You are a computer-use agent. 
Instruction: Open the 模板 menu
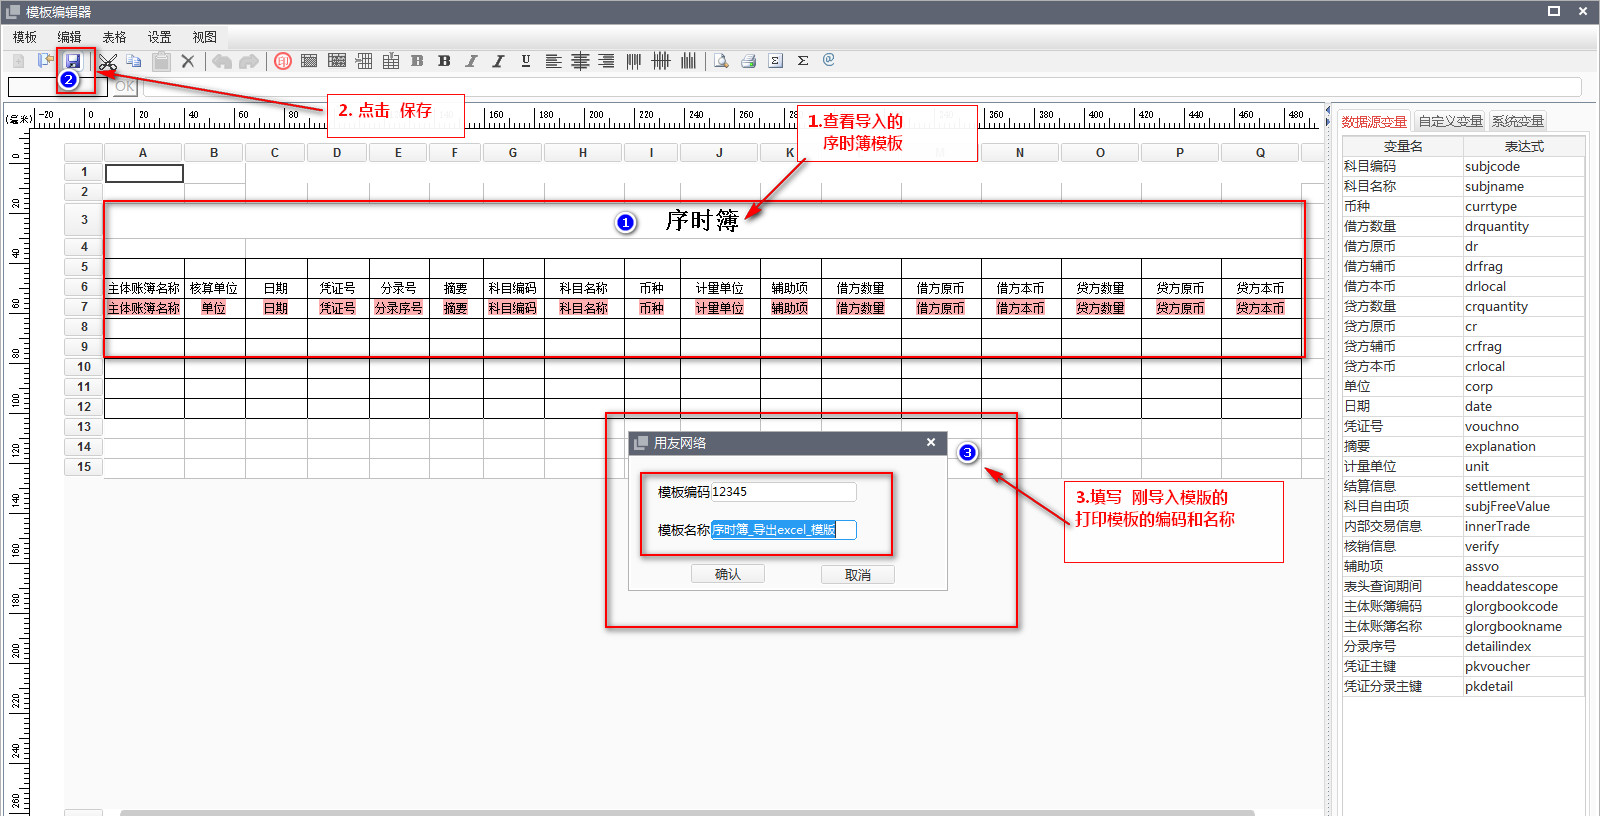[25, 37]
